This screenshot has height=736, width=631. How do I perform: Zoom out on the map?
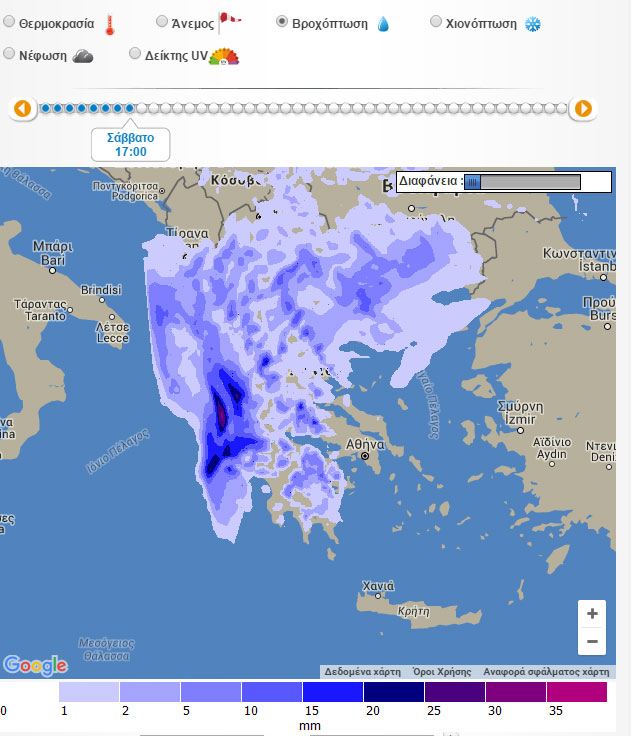coord(592,641)
